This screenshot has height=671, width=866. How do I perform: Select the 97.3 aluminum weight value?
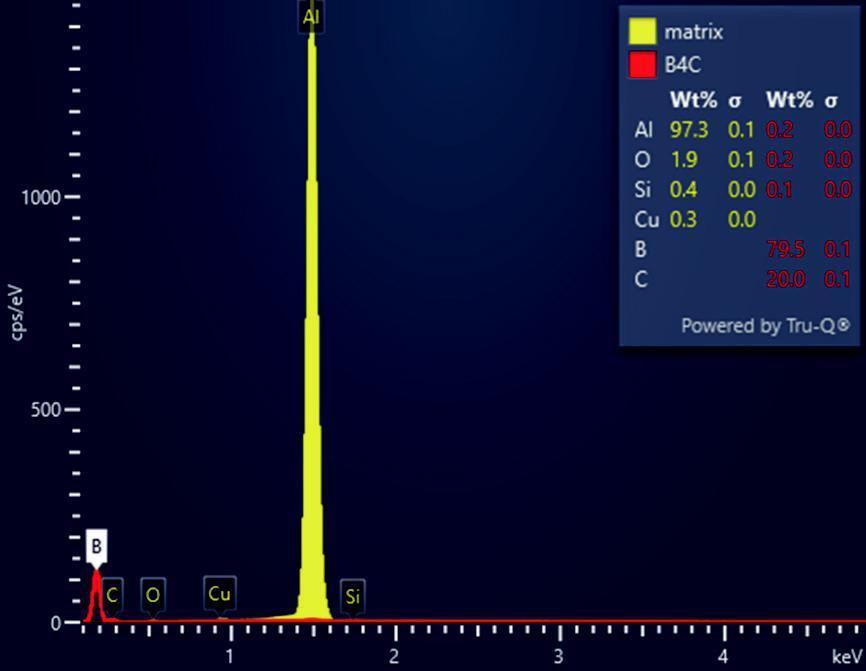point(688,130)
